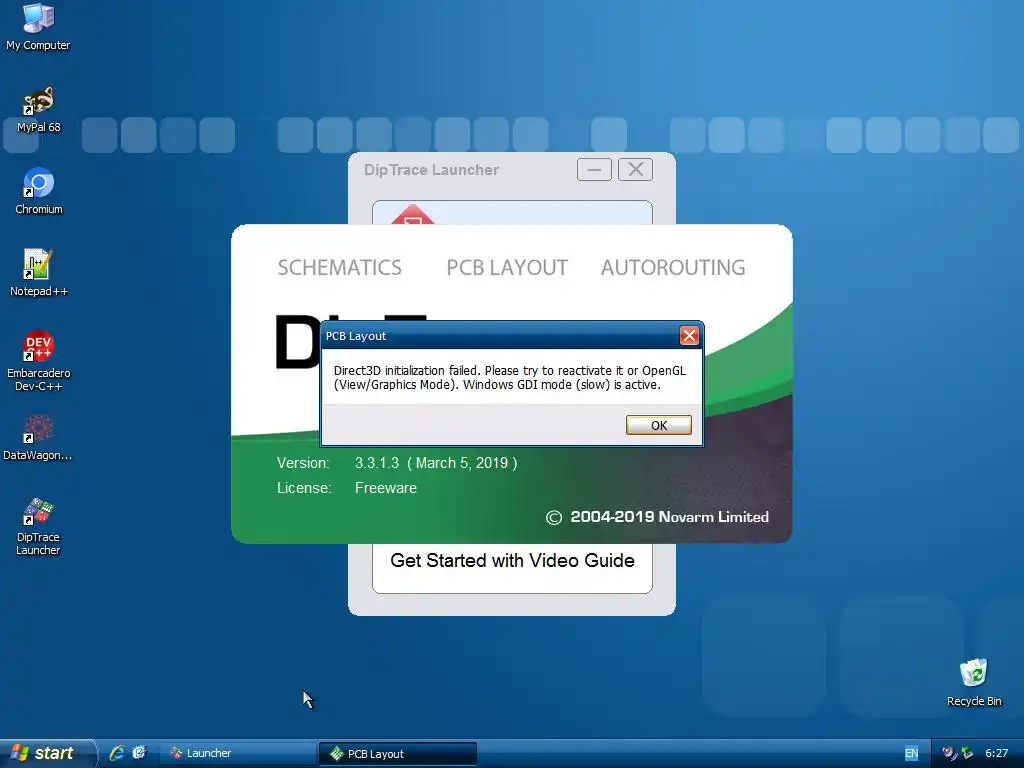Click the second system tray icon
1024x768 pixels.
click(967, 753)
